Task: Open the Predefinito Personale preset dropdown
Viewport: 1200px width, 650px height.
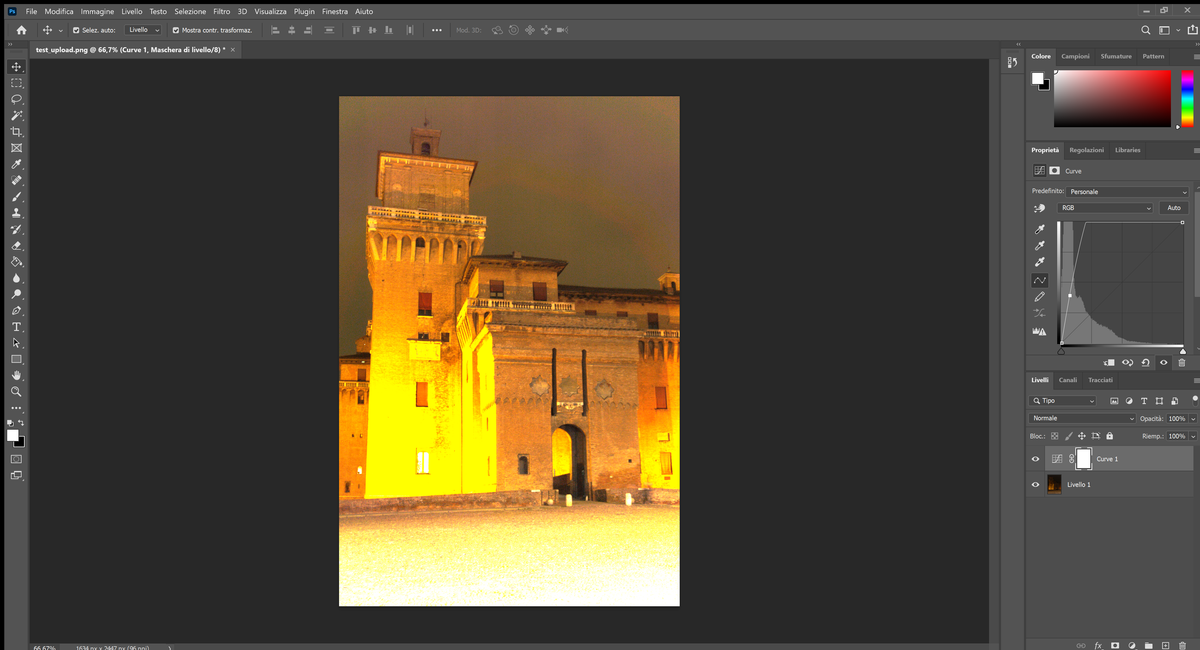Action: (x=1127, y=191)
